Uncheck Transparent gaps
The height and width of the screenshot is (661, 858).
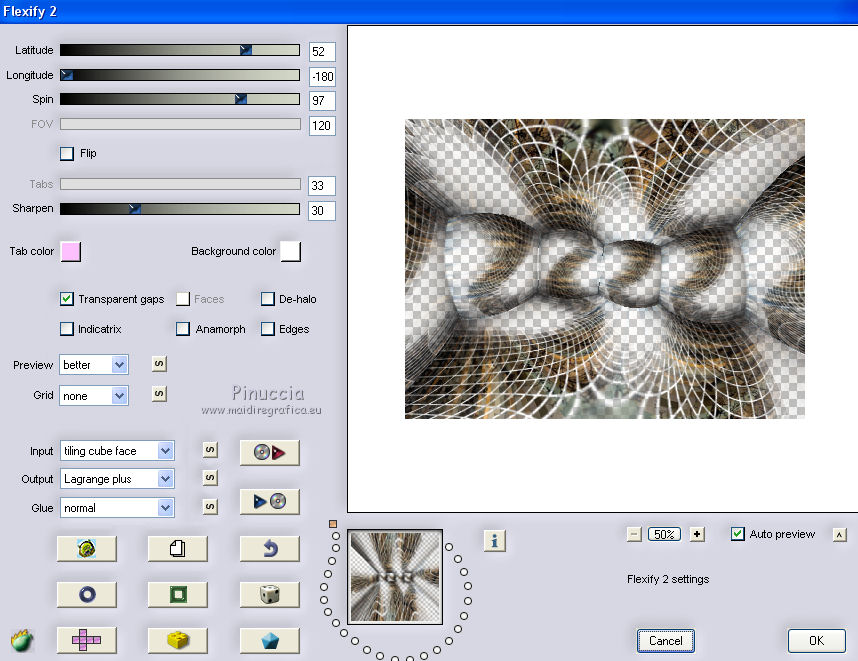click(x=67, y=299)
